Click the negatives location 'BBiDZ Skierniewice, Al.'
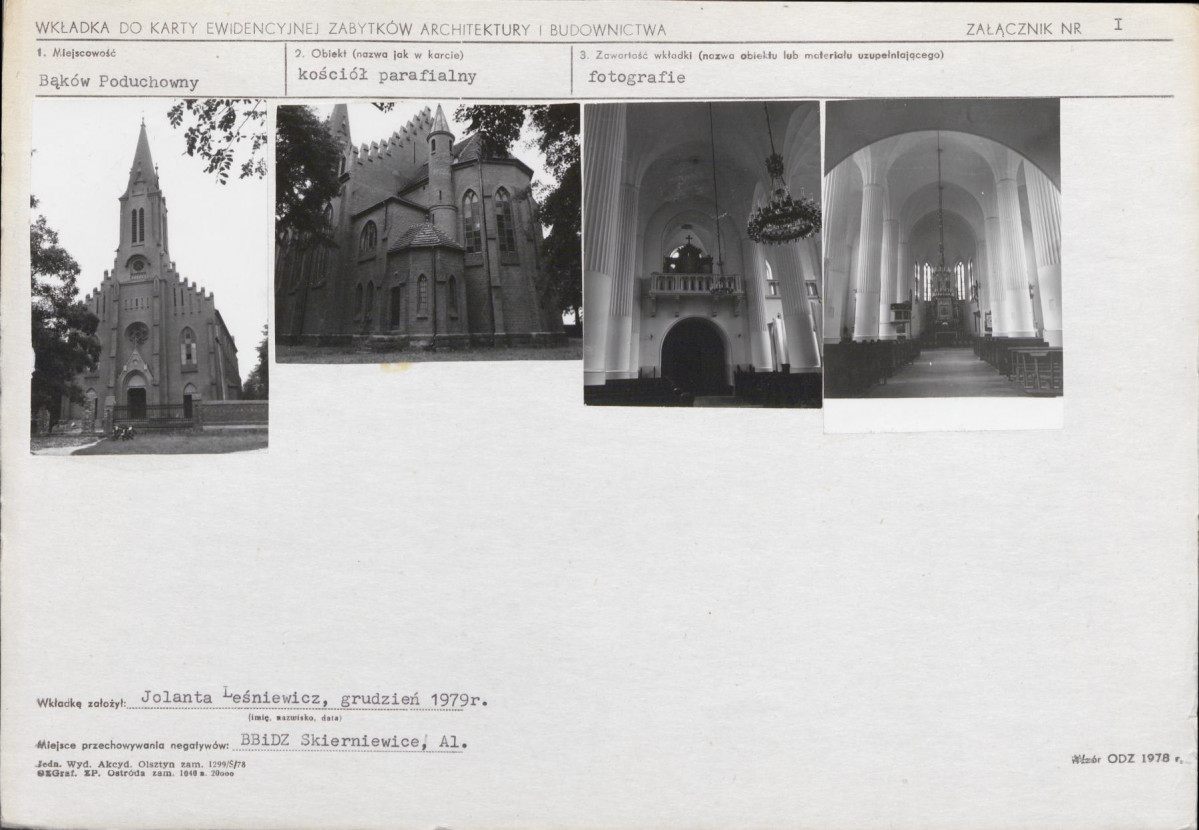 [353, 741]
